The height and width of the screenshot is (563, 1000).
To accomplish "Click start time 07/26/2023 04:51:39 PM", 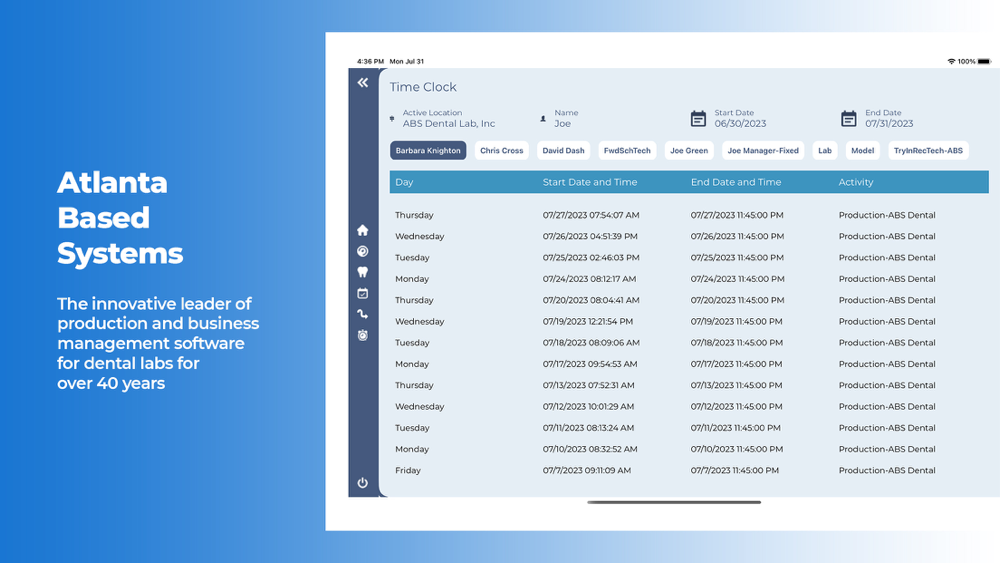I will pos(590,237).
